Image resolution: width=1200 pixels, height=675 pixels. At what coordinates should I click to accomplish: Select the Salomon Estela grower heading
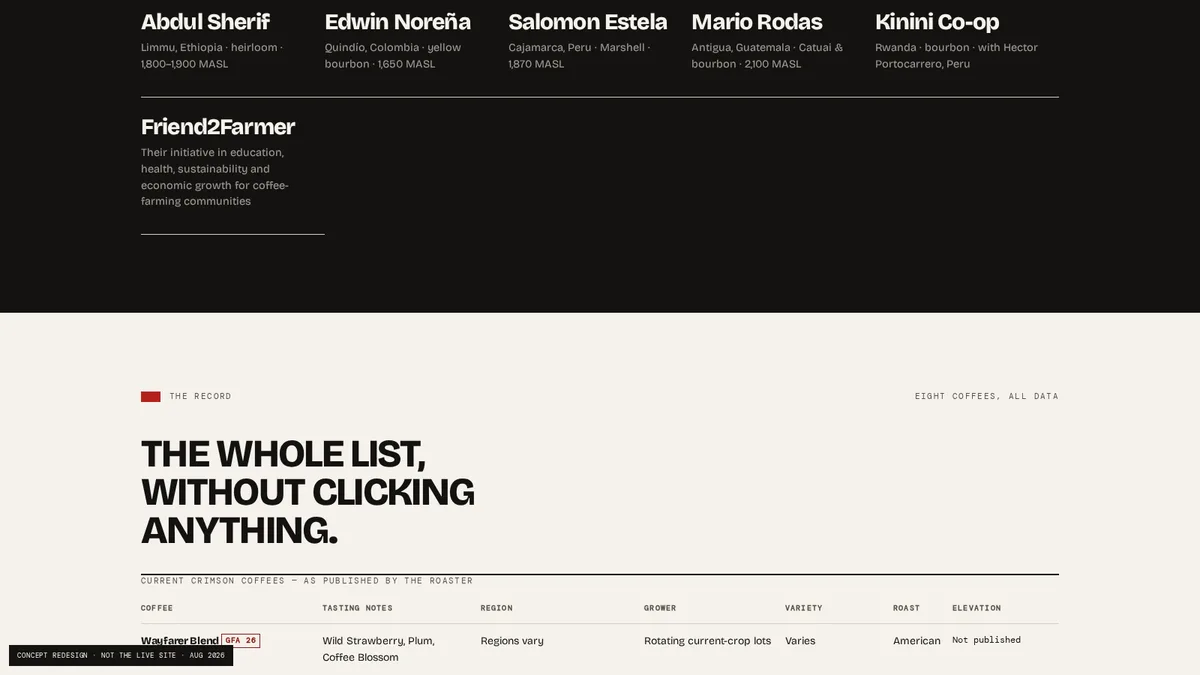point(587,22)
